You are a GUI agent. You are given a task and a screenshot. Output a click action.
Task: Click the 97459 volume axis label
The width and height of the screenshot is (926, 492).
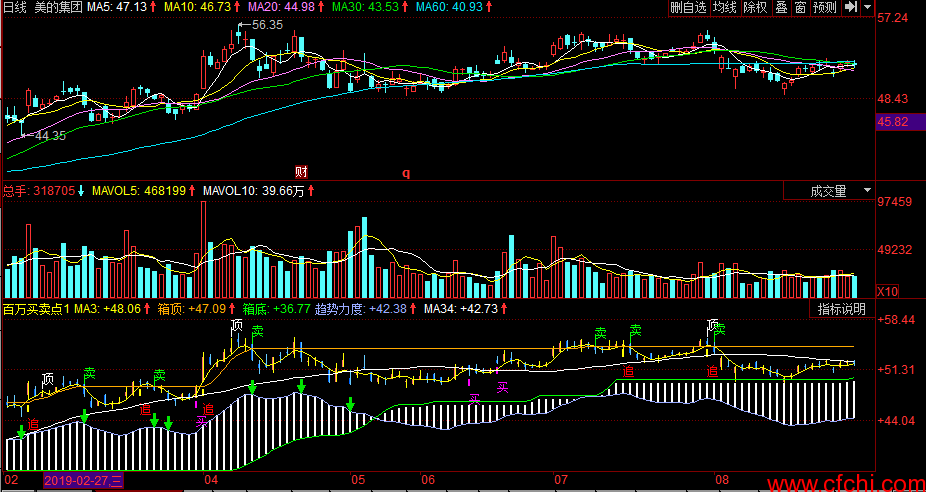[x=895, y=202]
